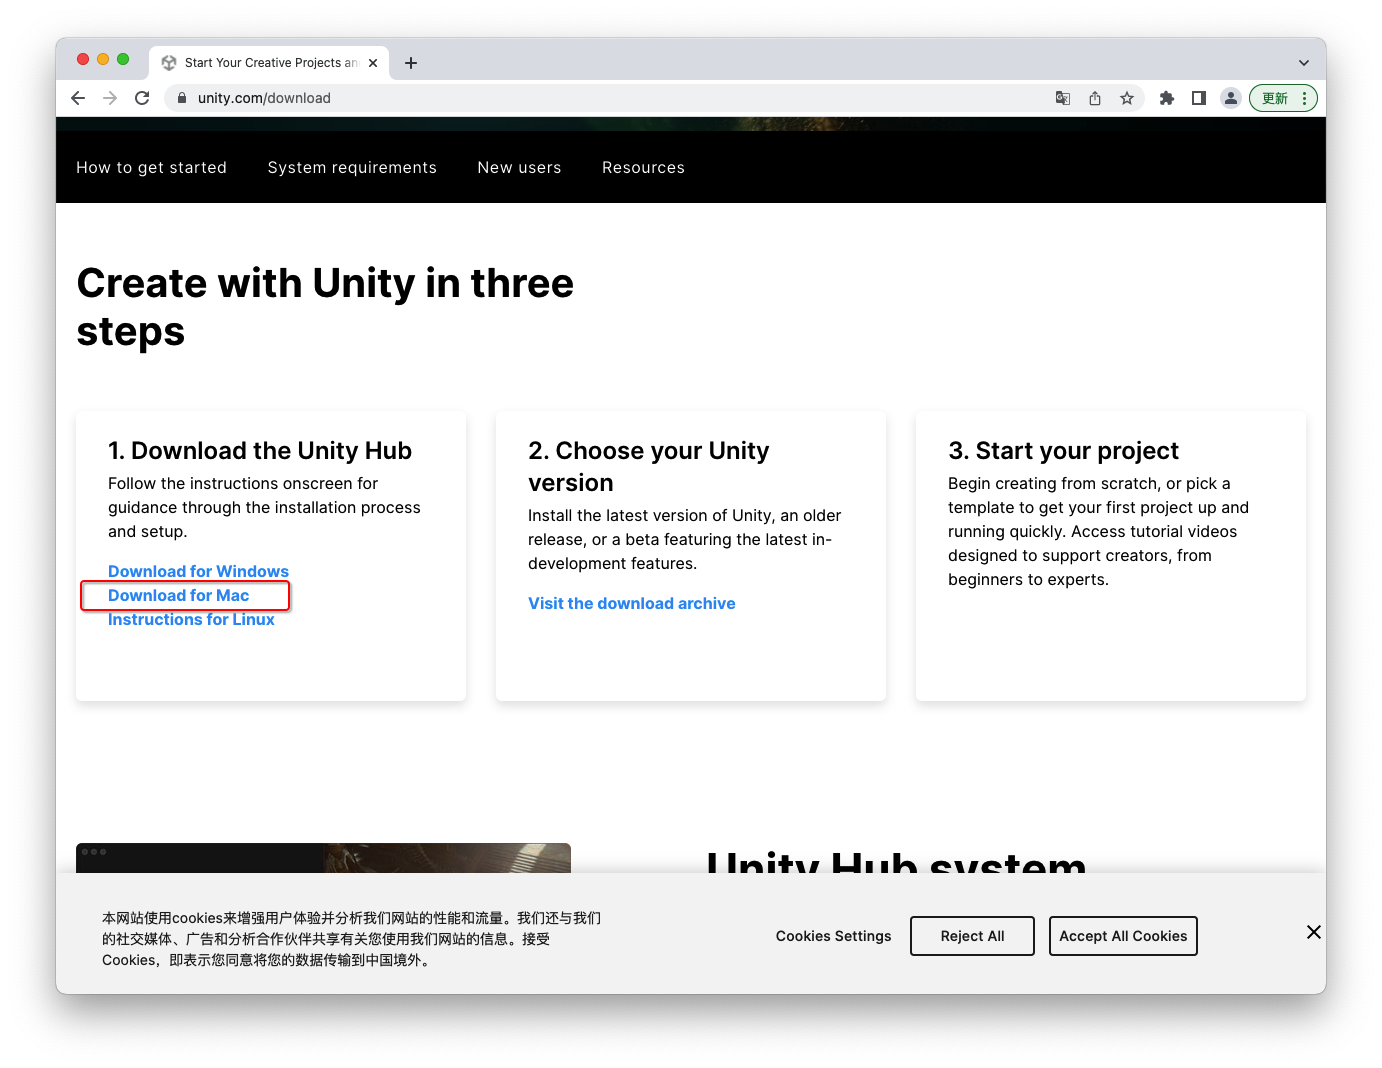Open the profile avatar icon
Image resolution: width=1382 pixels, height=1068 pixels.
tap(1231, 98)
